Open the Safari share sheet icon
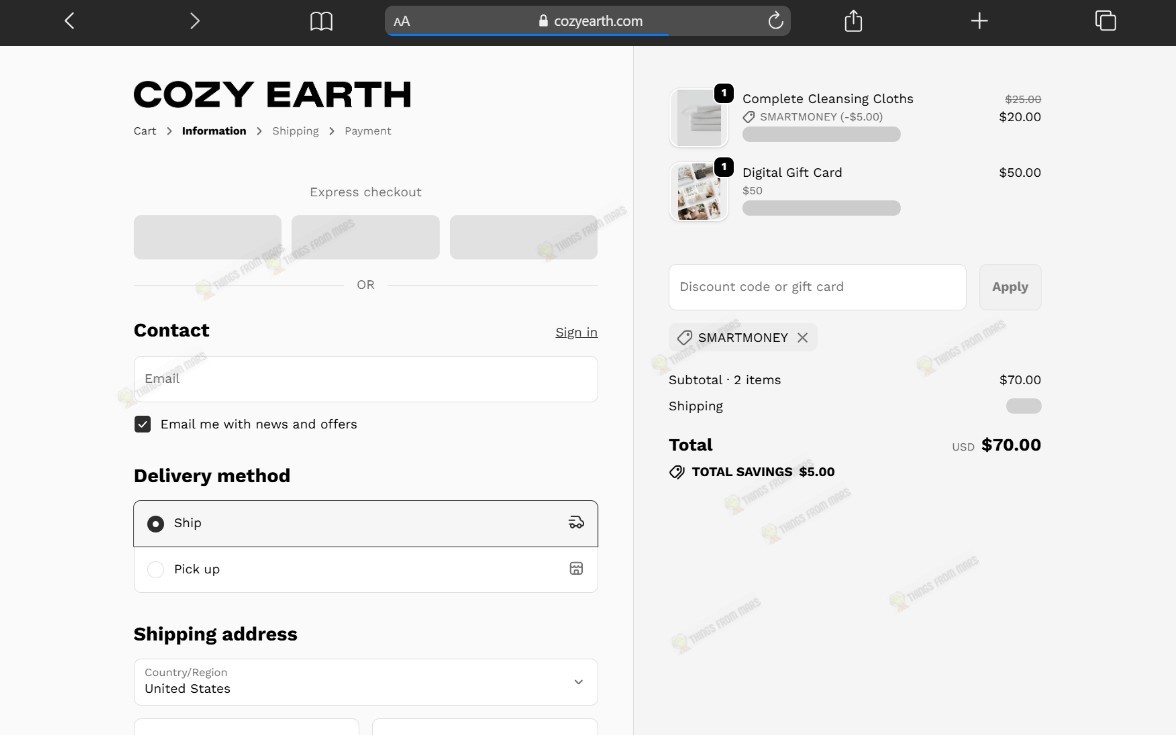The height and width of the screenshot is (735, 1176). (853, 20)
